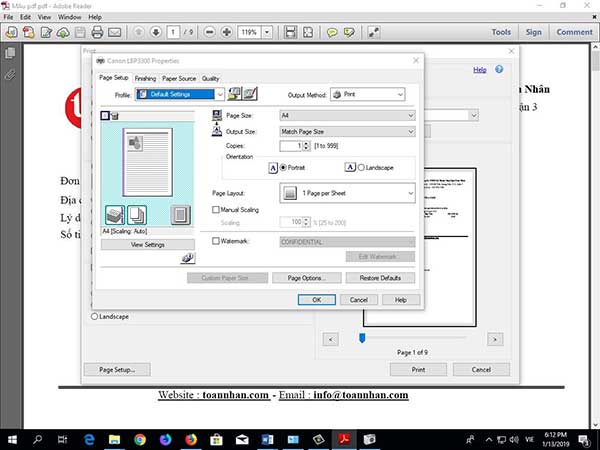
Task: Click the Zoom in plus icon
Action: coord(227,32)
